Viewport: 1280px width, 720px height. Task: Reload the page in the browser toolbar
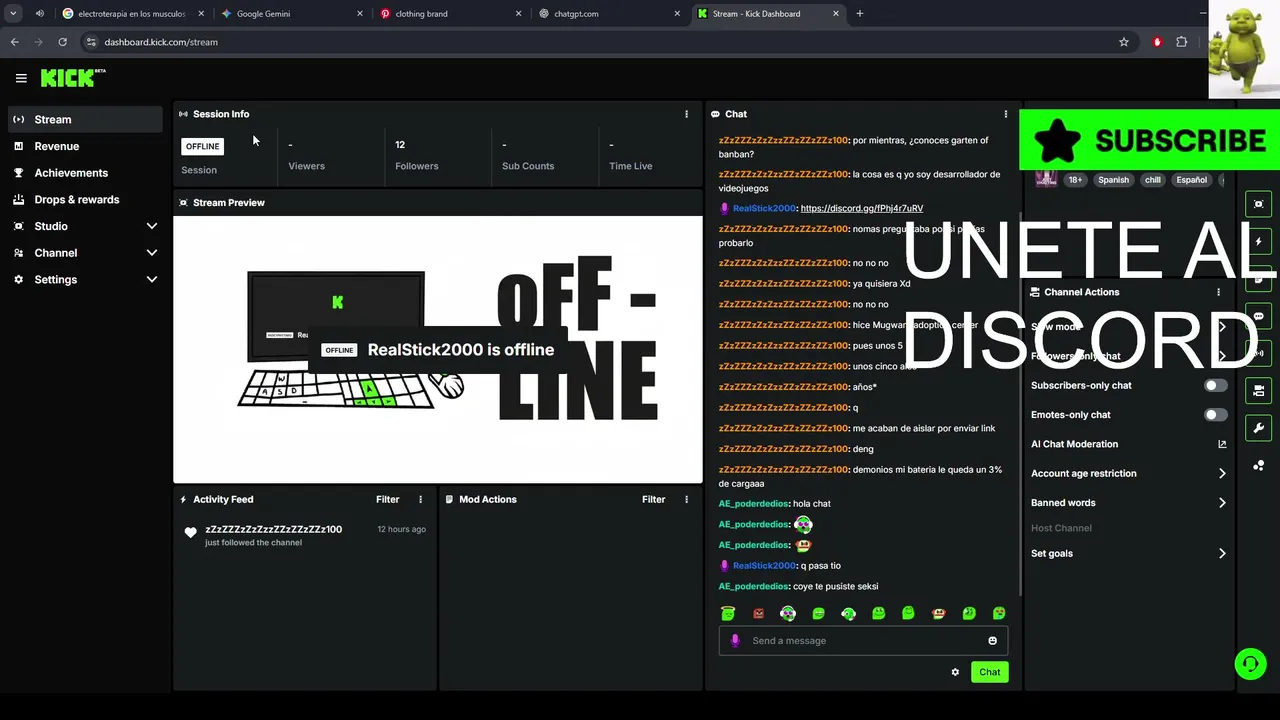click(62, 42)
